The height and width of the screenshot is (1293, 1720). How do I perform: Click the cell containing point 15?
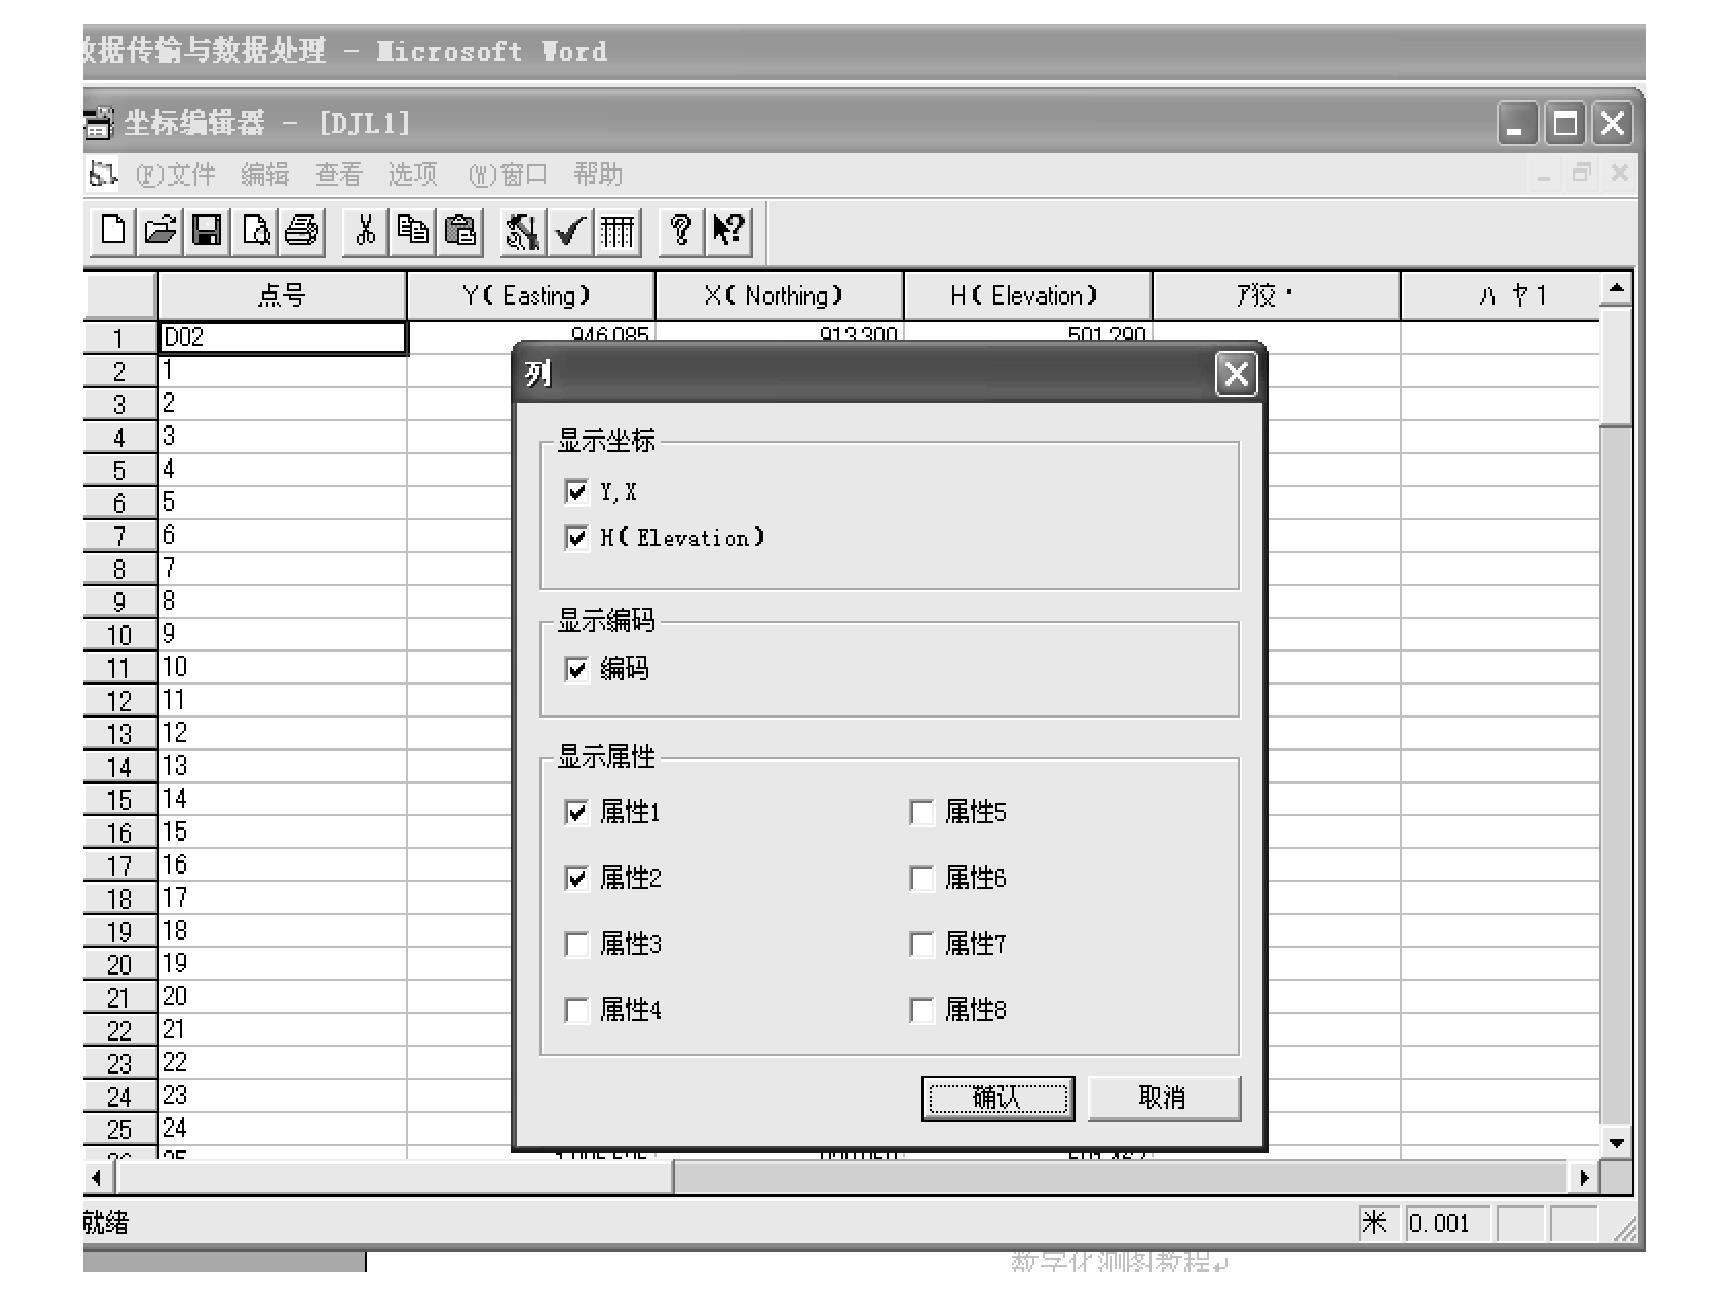point(283,832)
